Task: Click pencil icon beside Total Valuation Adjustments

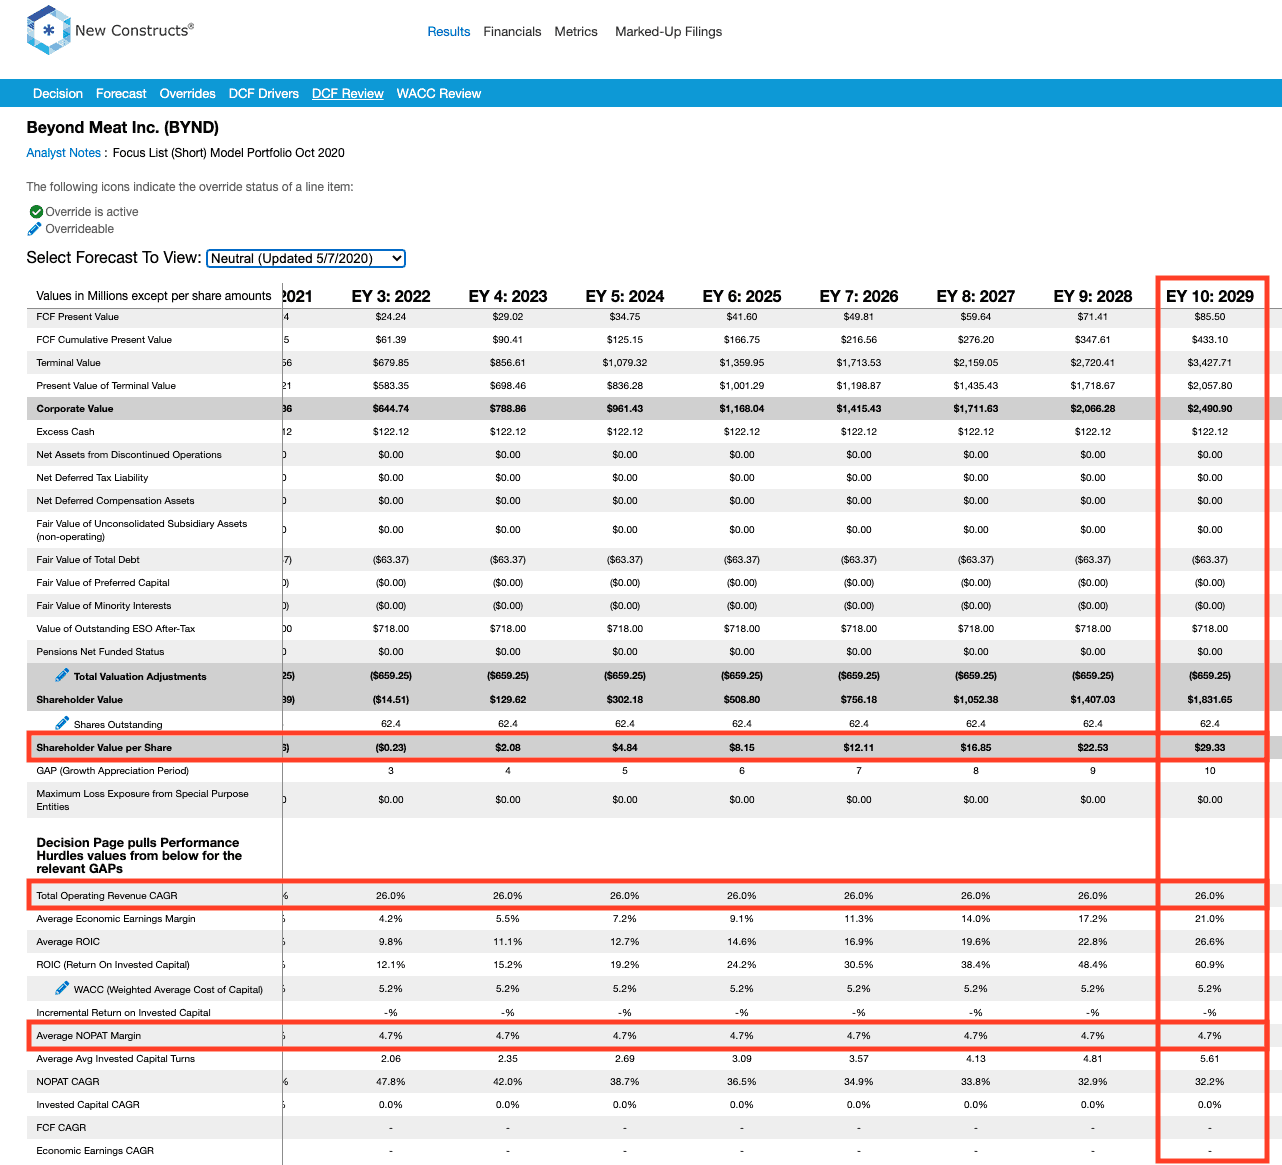Action: [x=62, y=675]
